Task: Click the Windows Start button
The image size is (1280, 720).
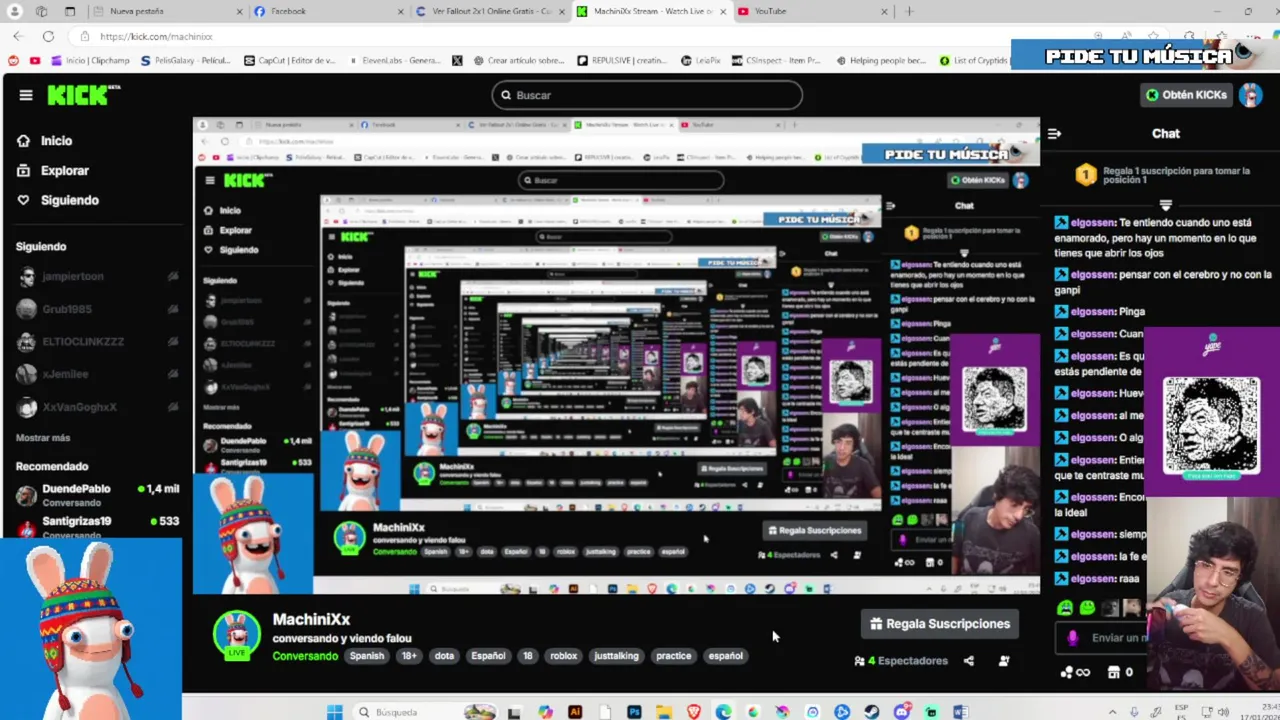Action: (x=335, y=712)
